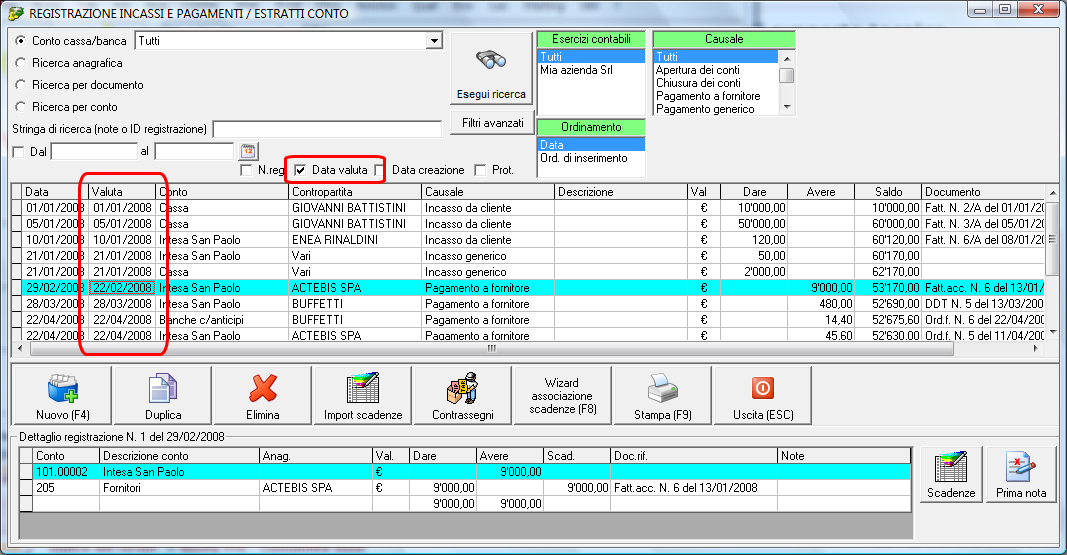Tick the Prot. checkbox

click(480, 170)
